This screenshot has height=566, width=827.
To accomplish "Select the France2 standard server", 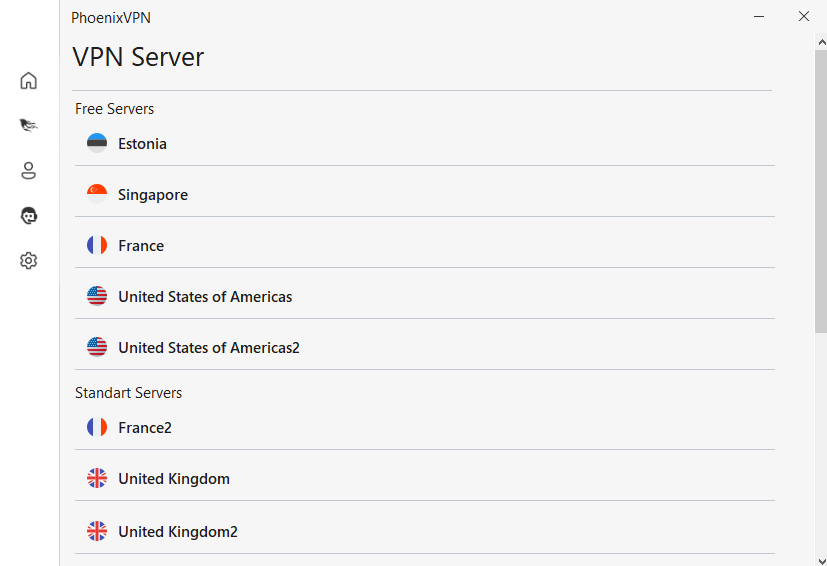I will (425, 427).
